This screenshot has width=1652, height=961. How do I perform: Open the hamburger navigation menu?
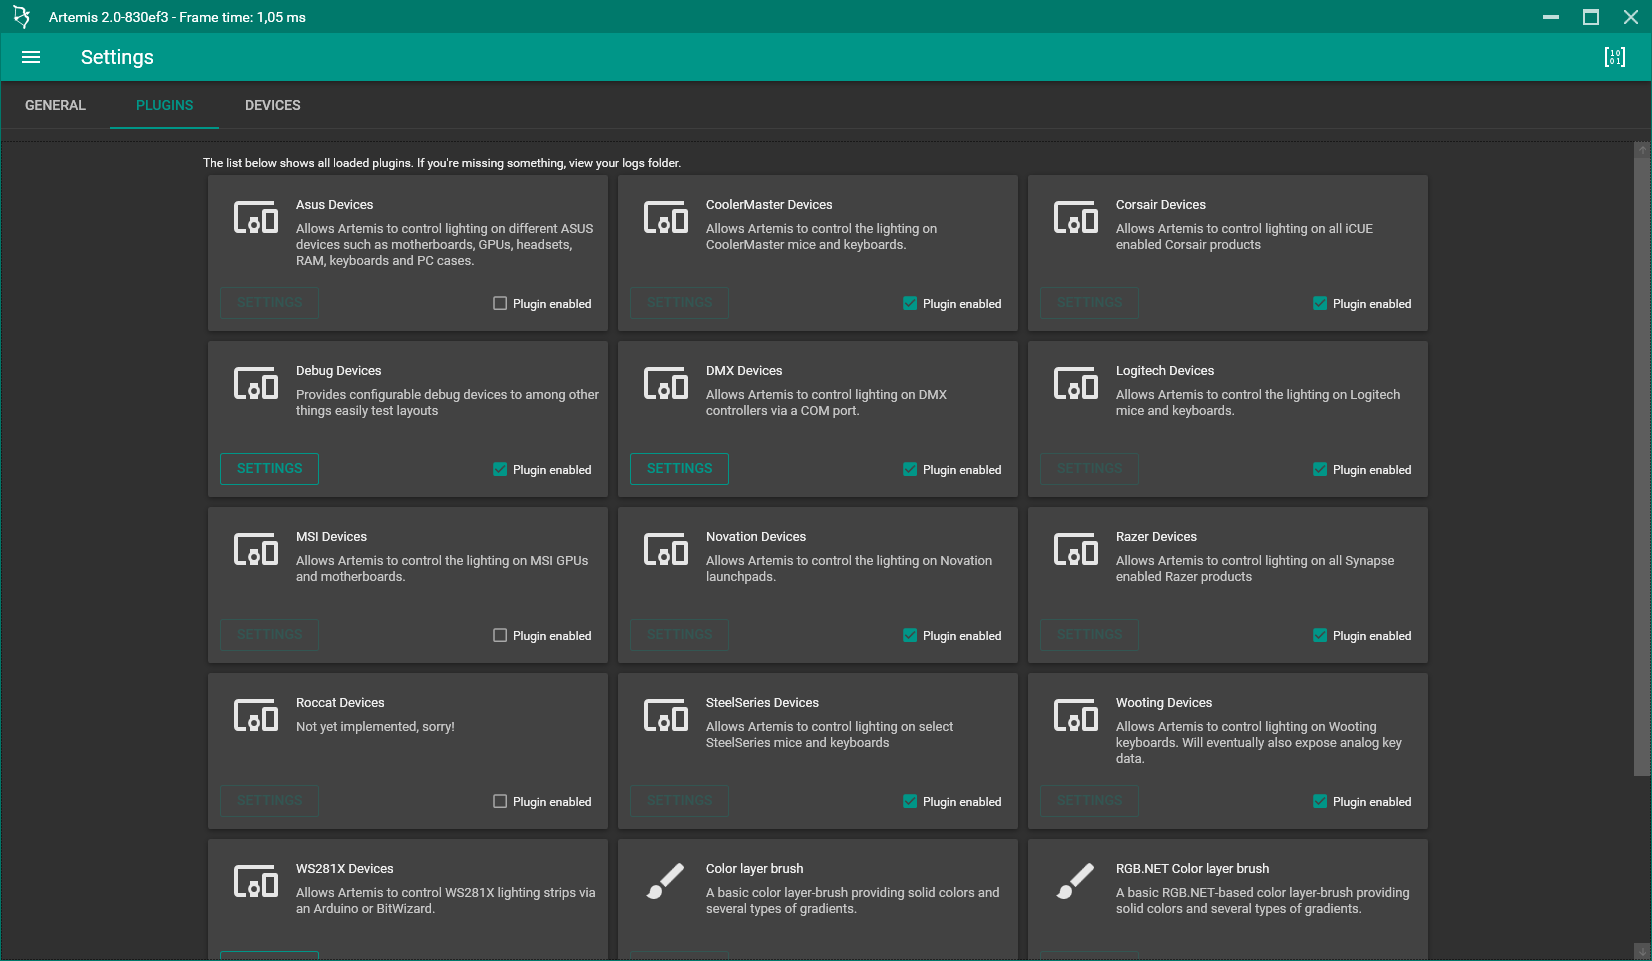tap(31, 57)
